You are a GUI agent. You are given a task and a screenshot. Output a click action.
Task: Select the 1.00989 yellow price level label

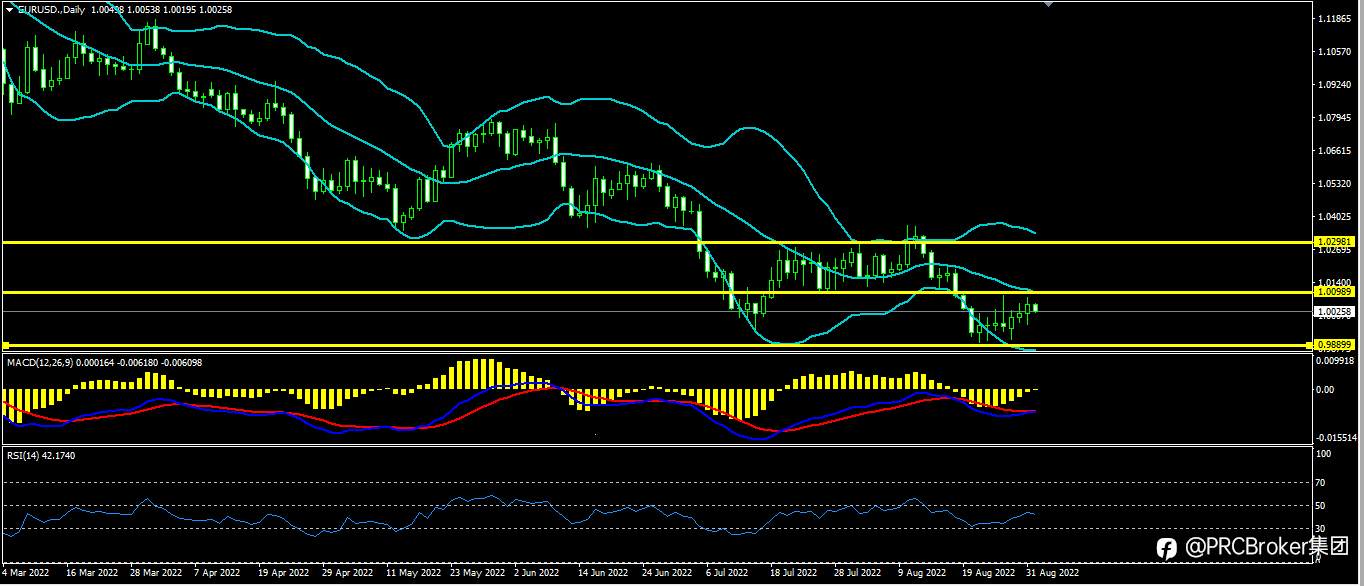point(1336,292)
